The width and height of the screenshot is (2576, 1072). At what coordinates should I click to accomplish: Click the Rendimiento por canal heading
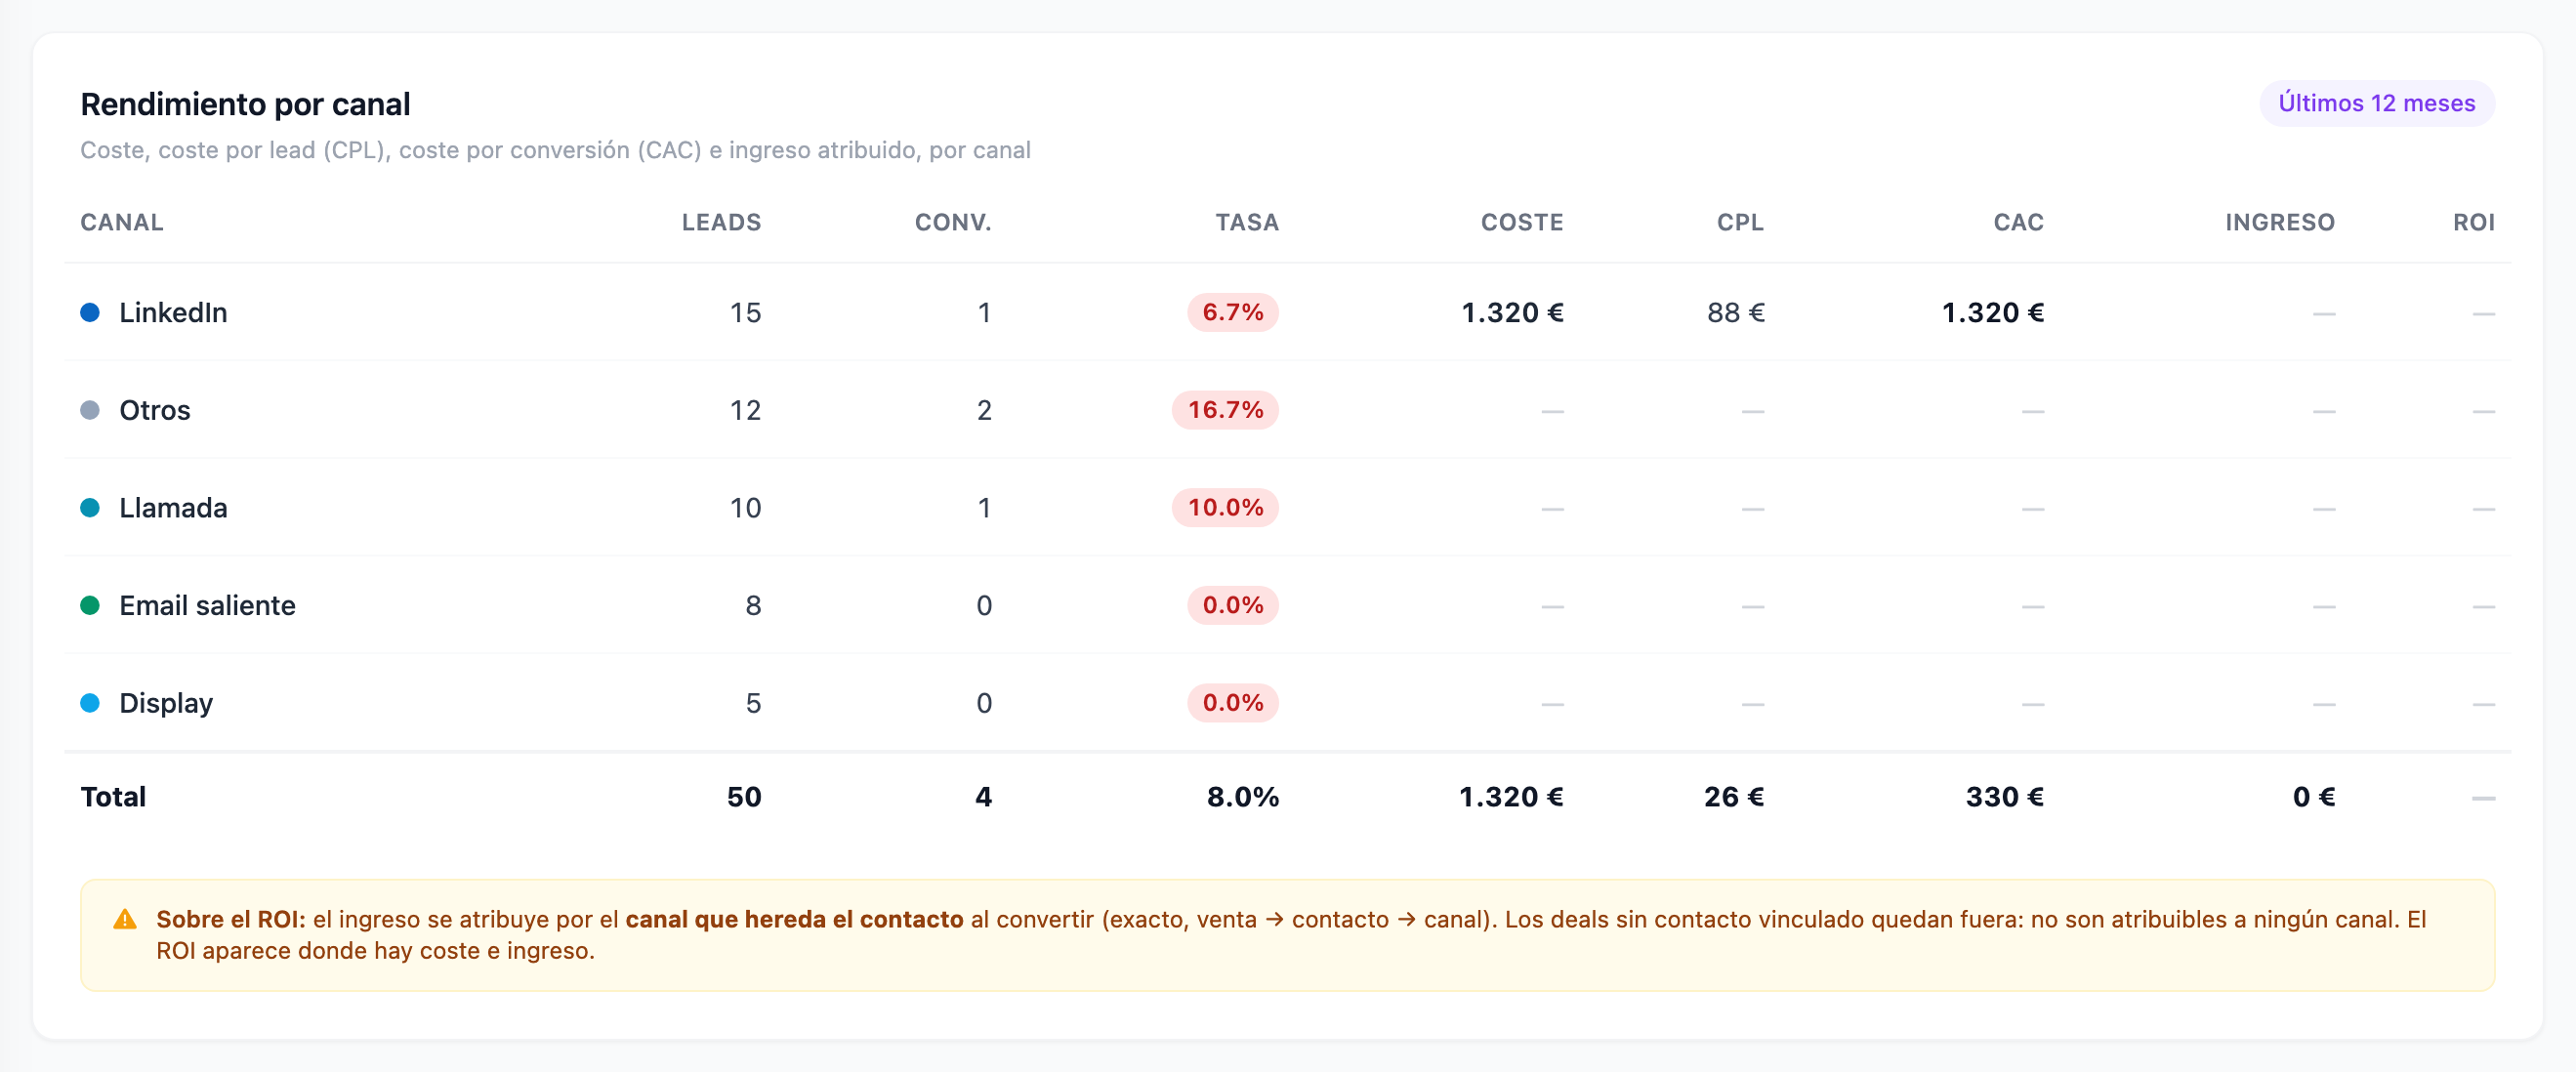pyautogui.click(x=245, y=104)
